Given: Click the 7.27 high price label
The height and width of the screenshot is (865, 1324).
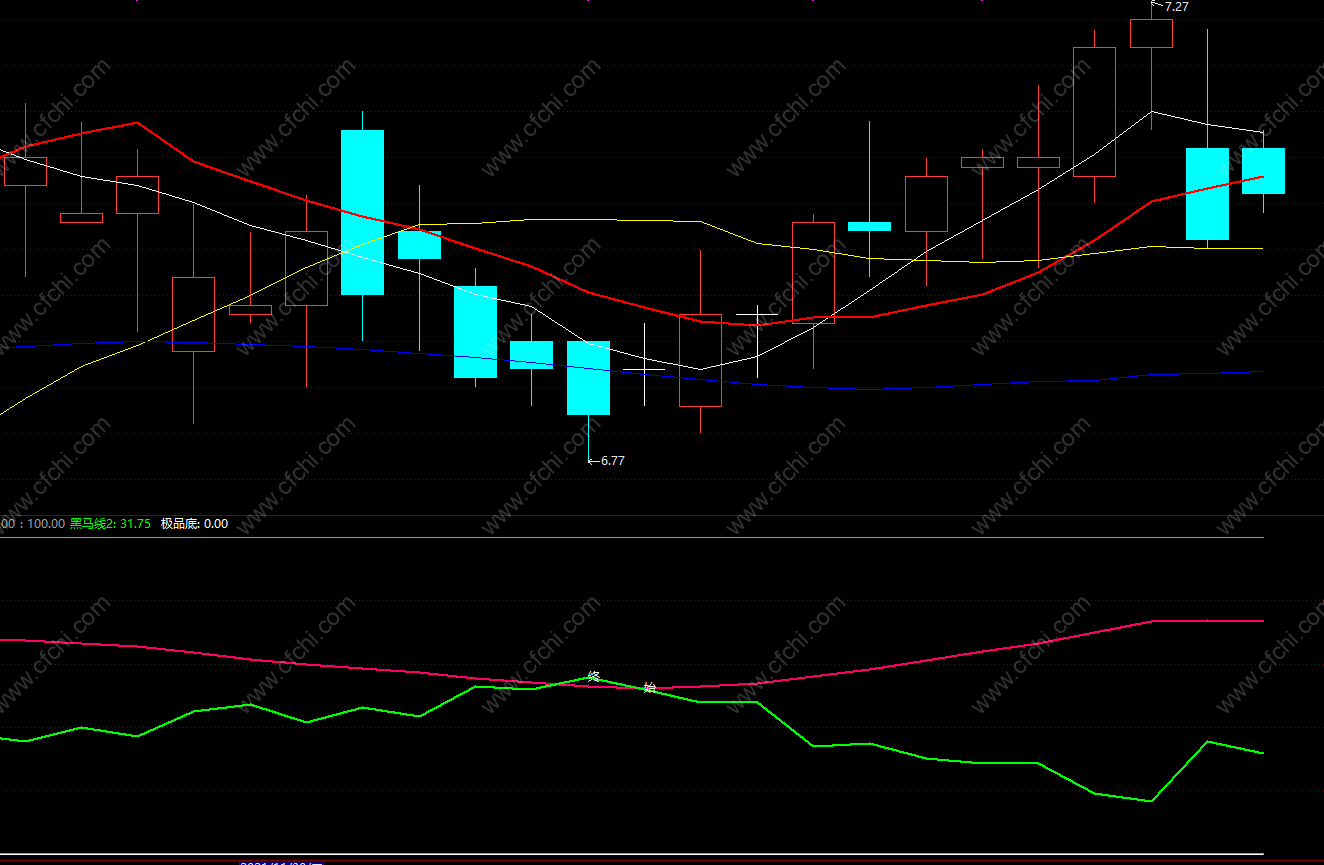Looking at the screenshot, I should (x=1177, y=7).
